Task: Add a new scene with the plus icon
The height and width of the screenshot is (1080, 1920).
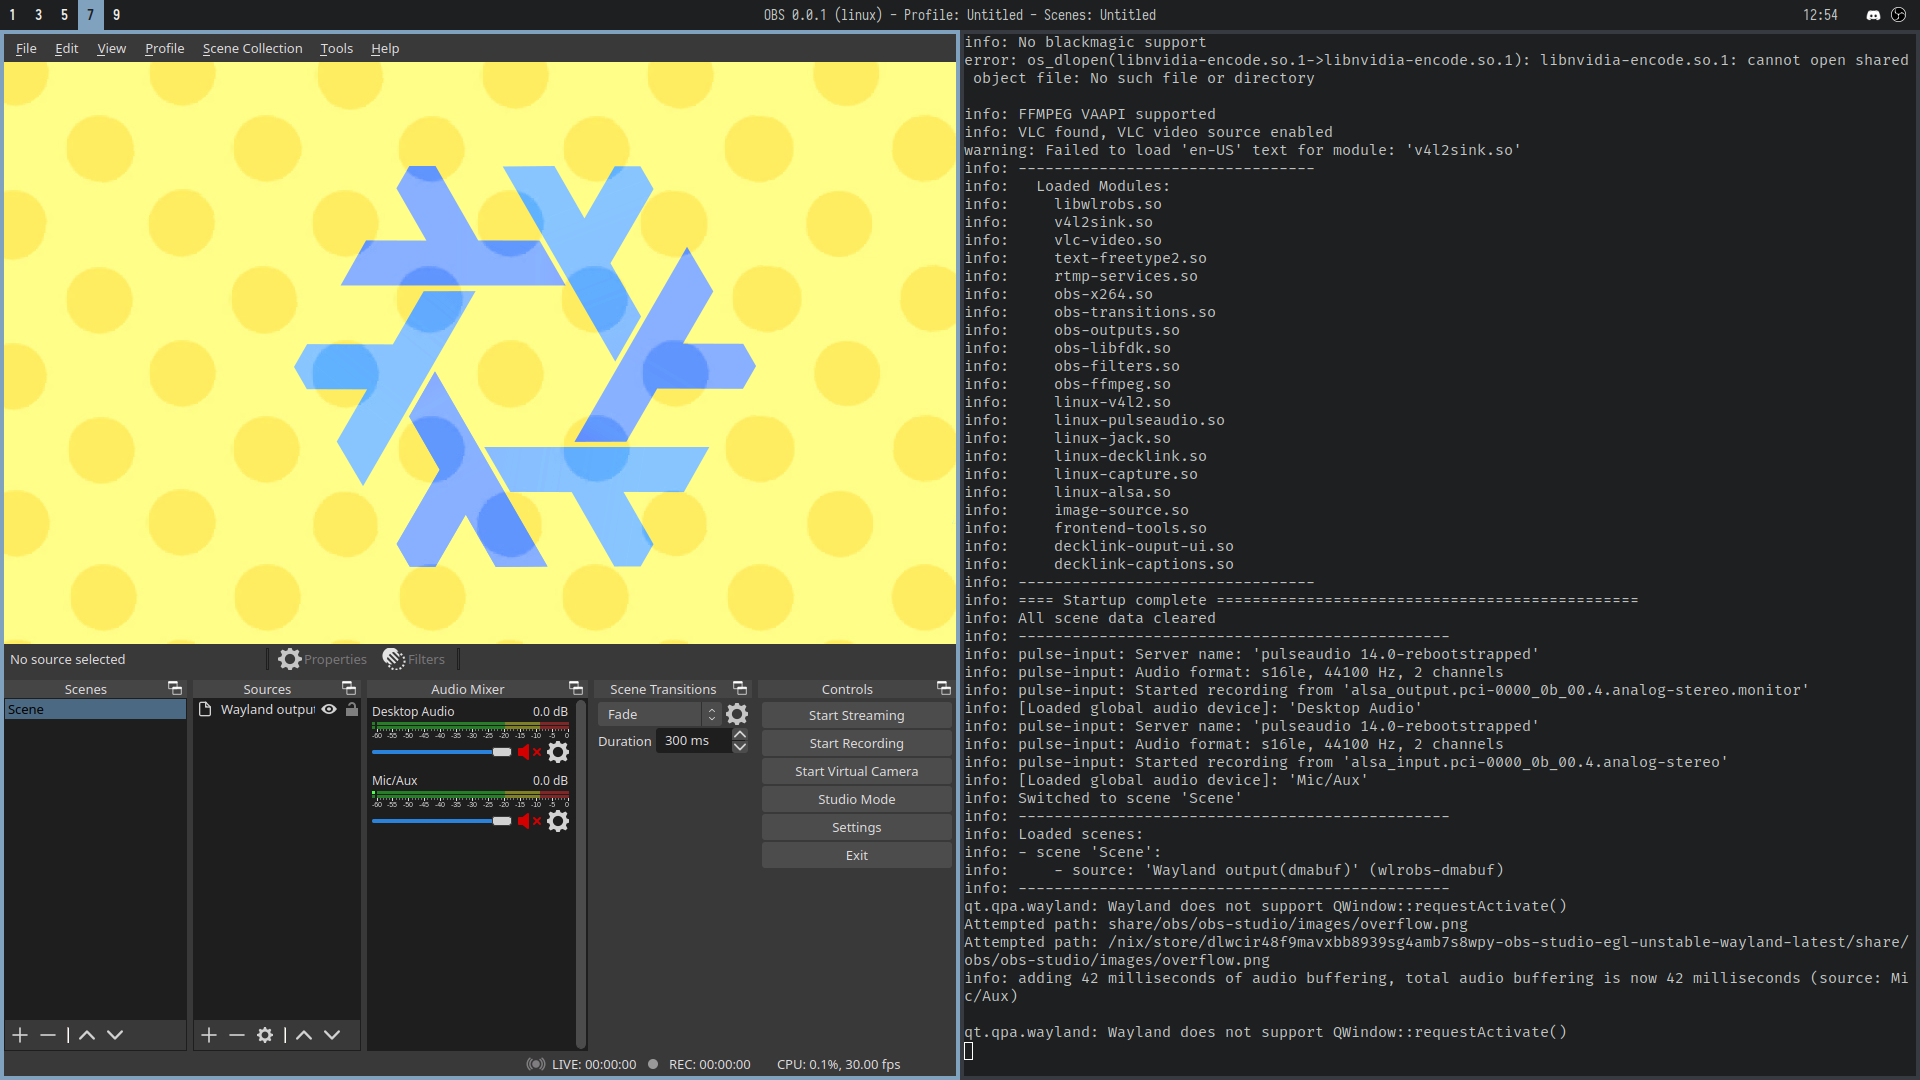Action: click(x=19, y=1035)
